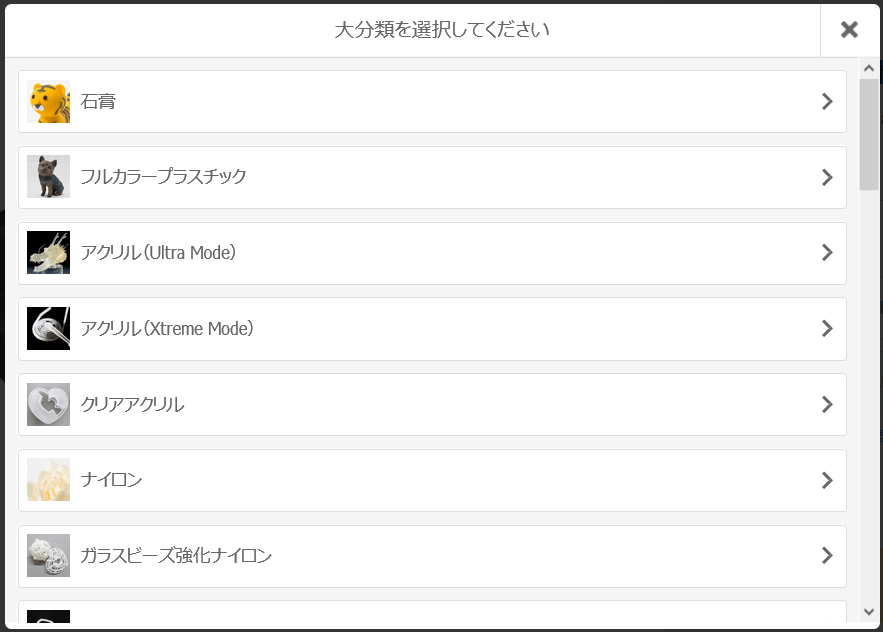883x632 pixels.
Task: Open the クリアアクリル chevron arrow
Action: [827, 404]
